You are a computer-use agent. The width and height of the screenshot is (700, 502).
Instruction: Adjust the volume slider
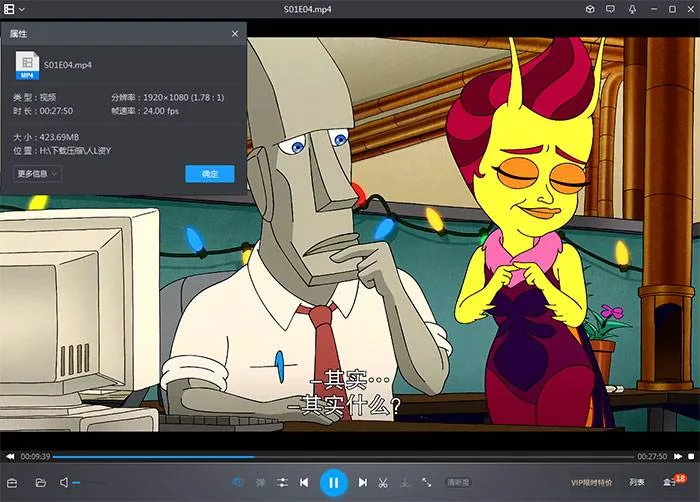[89, 482]
